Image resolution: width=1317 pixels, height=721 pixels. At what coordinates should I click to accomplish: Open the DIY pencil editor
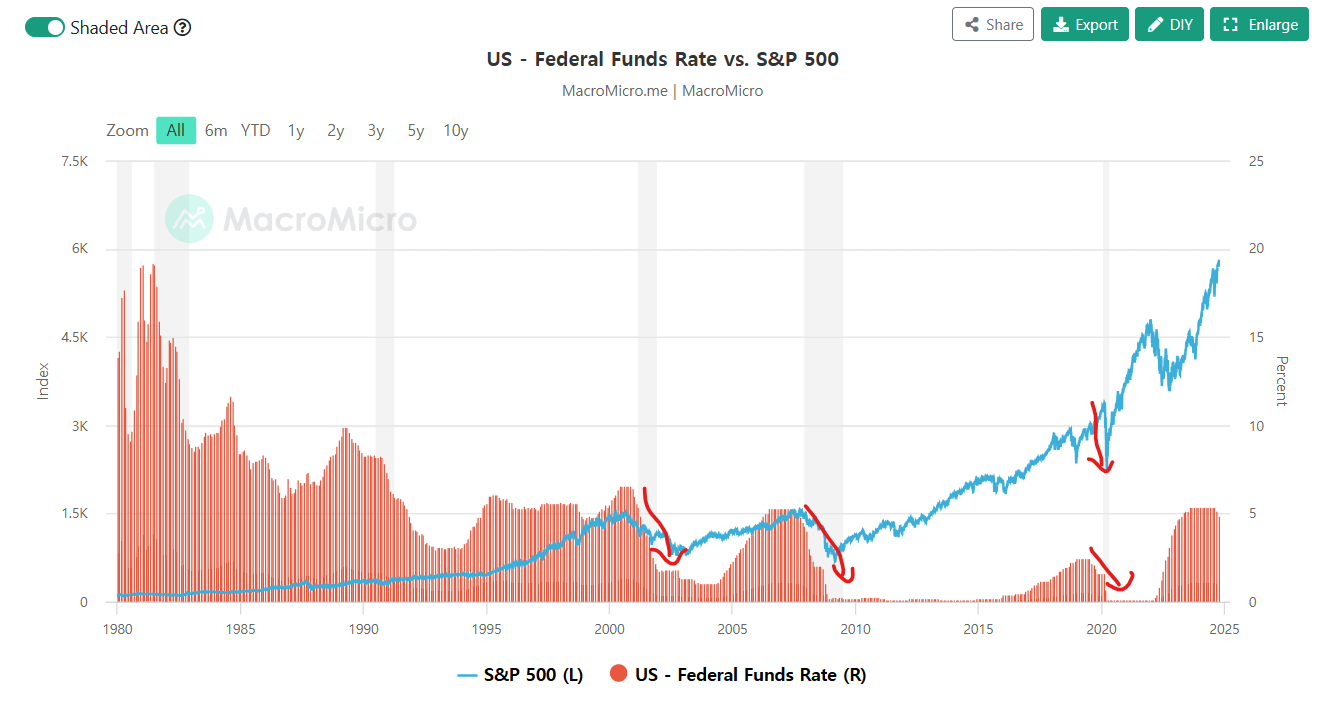[1169, 24]
